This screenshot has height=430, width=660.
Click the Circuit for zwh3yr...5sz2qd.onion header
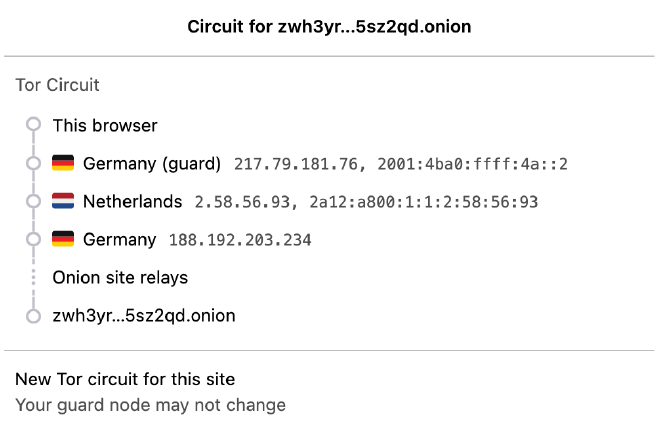pos(329,27)
